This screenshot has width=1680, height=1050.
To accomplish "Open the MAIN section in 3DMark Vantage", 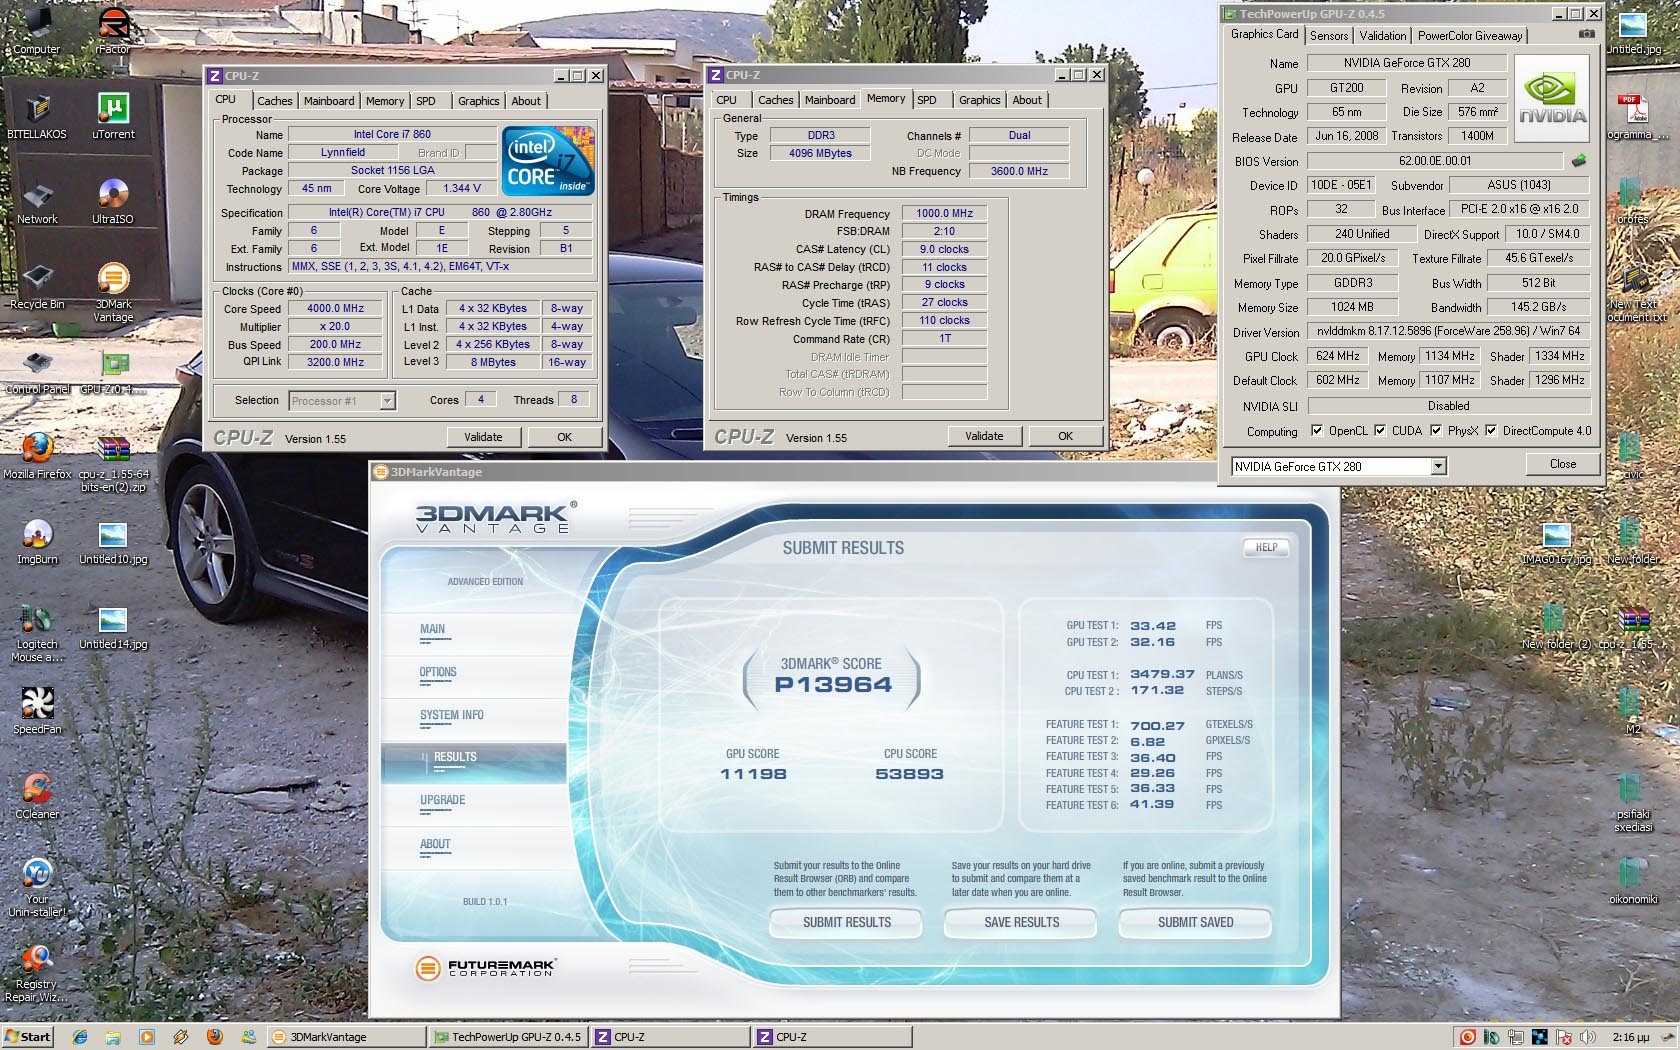I will pos(433,630).
